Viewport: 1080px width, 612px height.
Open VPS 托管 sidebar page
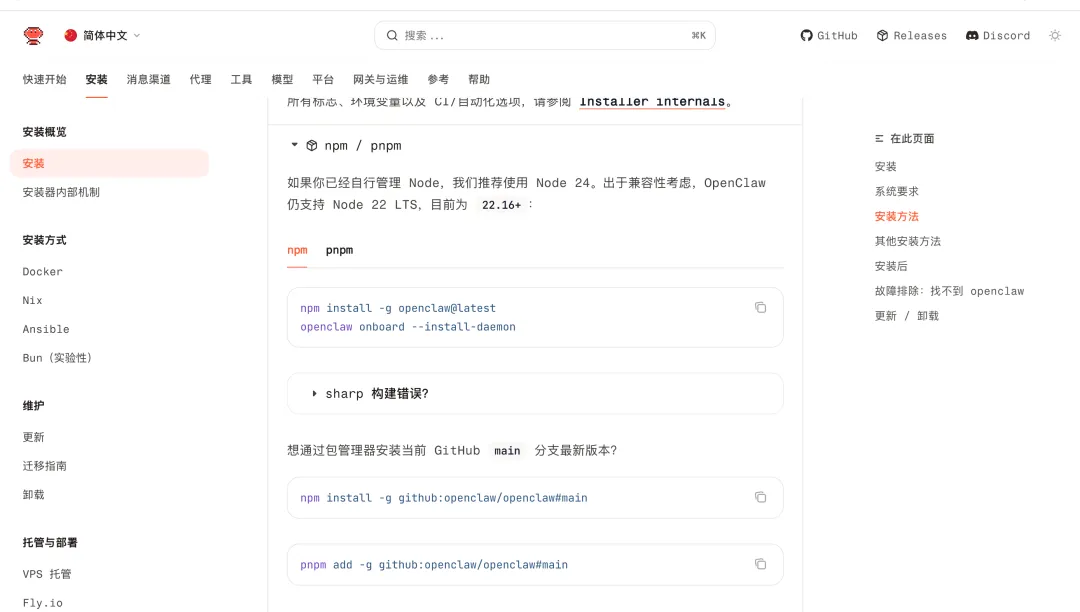[x=47, y=574]
